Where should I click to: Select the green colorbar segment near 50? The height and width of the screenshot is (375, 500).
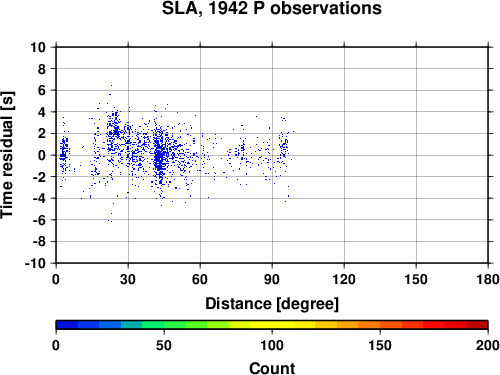[x=164, y=325]
